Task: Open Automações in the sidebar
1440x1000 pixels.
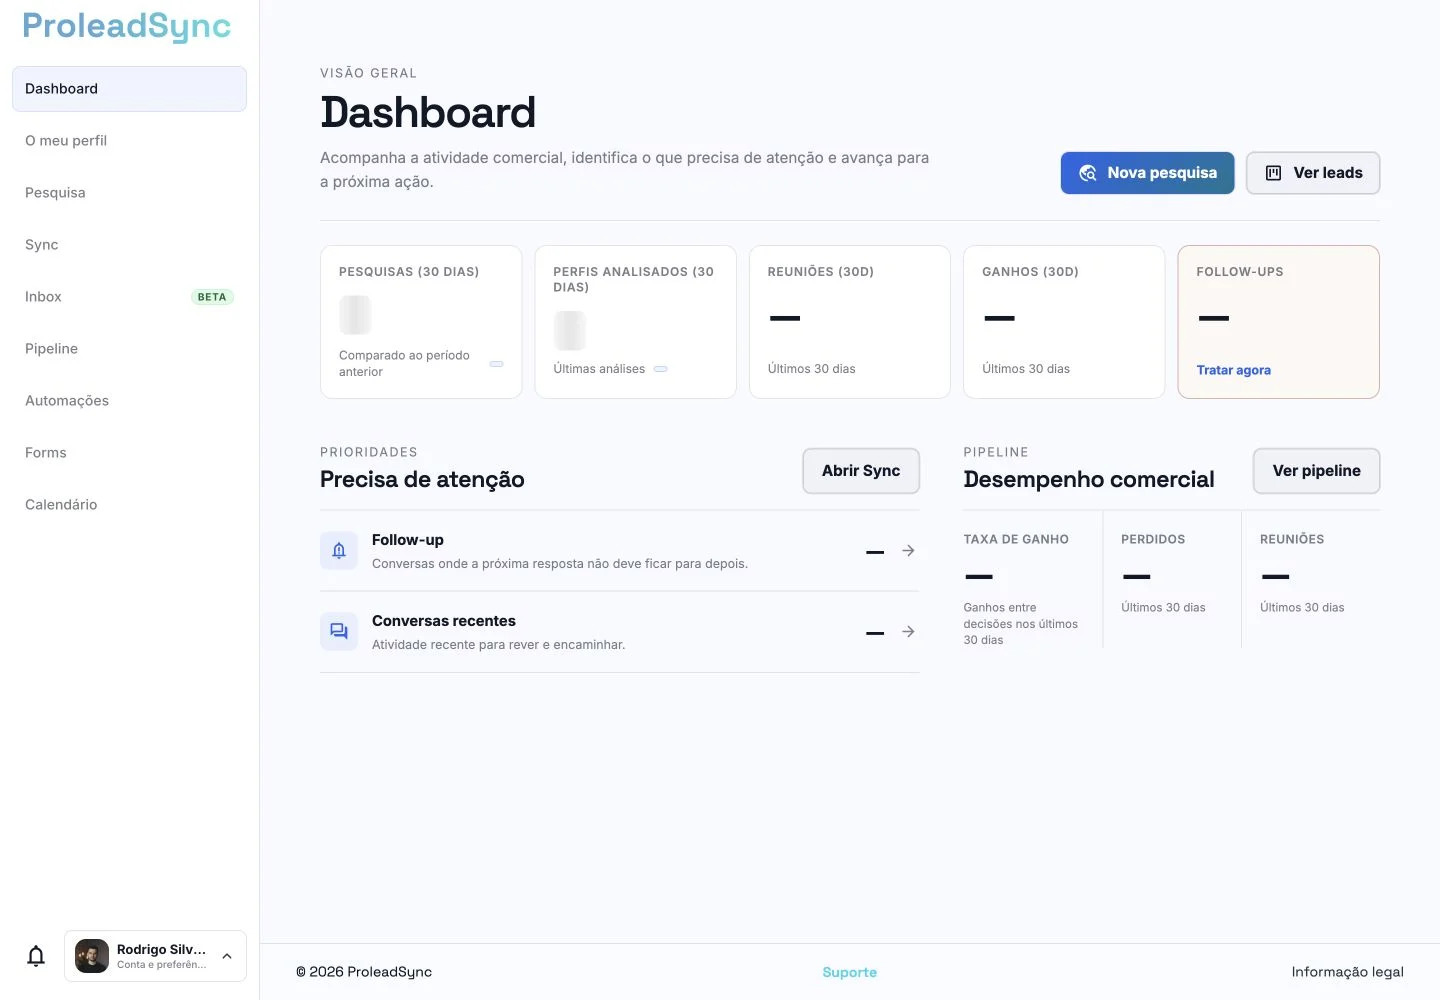Action: tap(129, 401)
